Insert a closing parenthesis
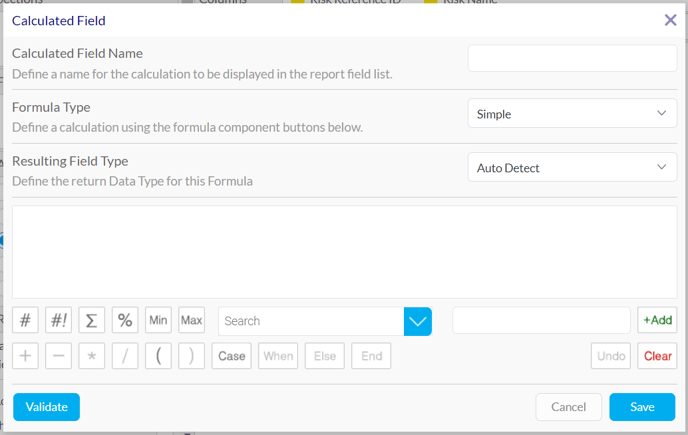The image size is (688, 435). (x=191, y=356)
